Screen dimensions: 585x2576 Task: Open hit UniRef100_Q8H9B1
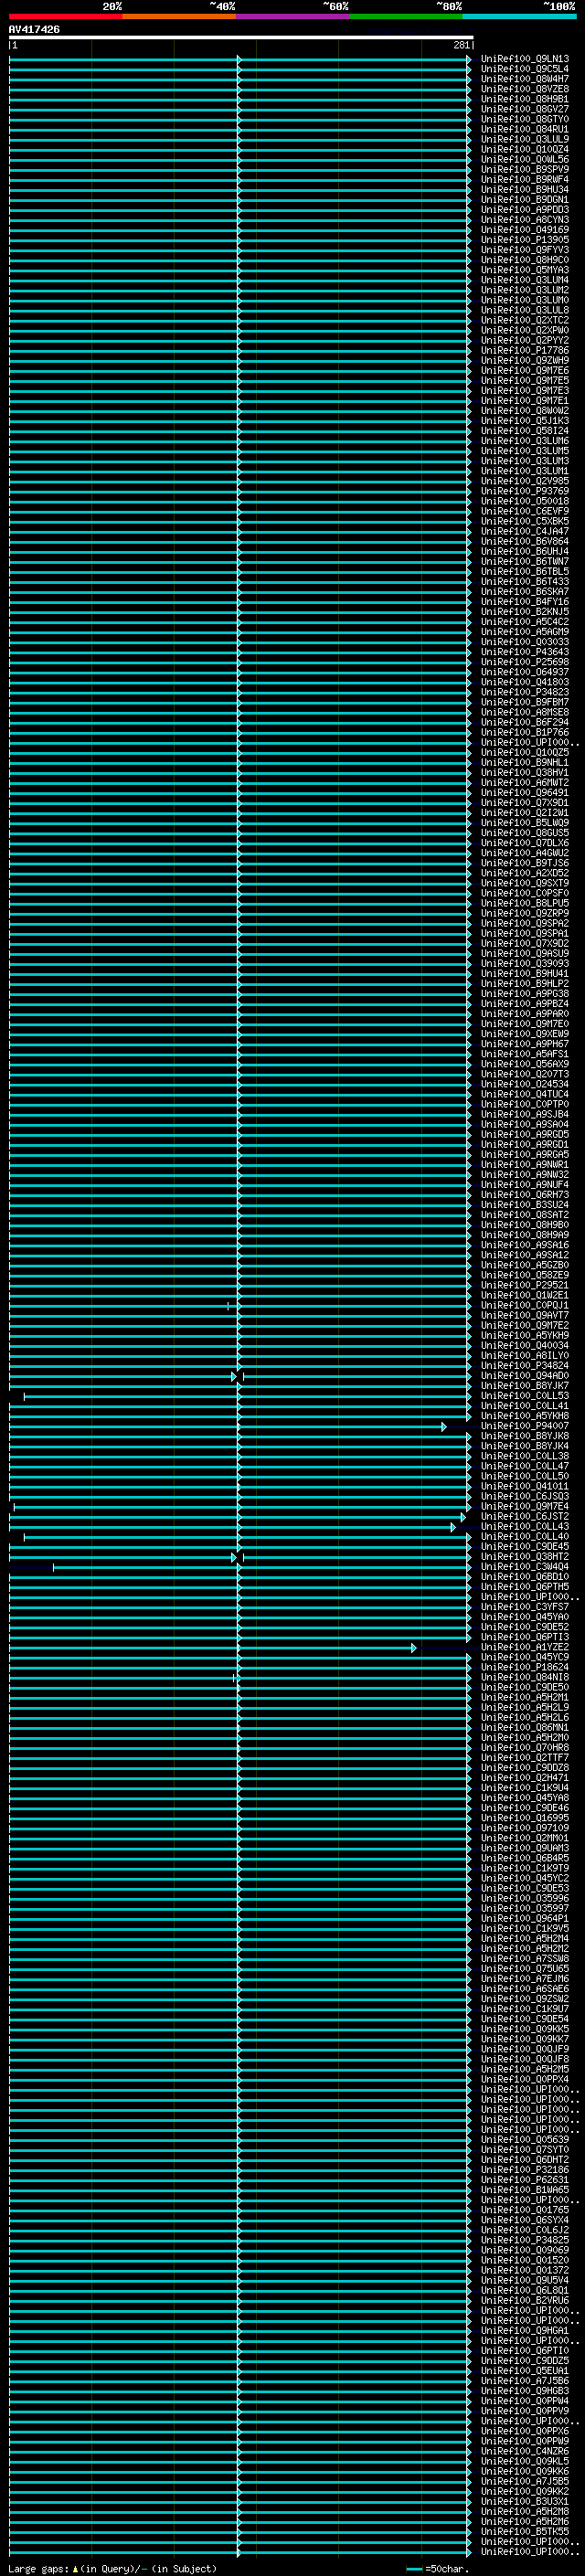(x=525, y=99)
